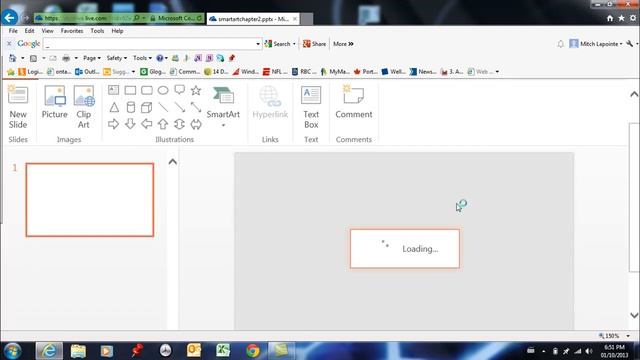Select the left block arrow shape
The image size is (640, 360).
coord(147,124)
